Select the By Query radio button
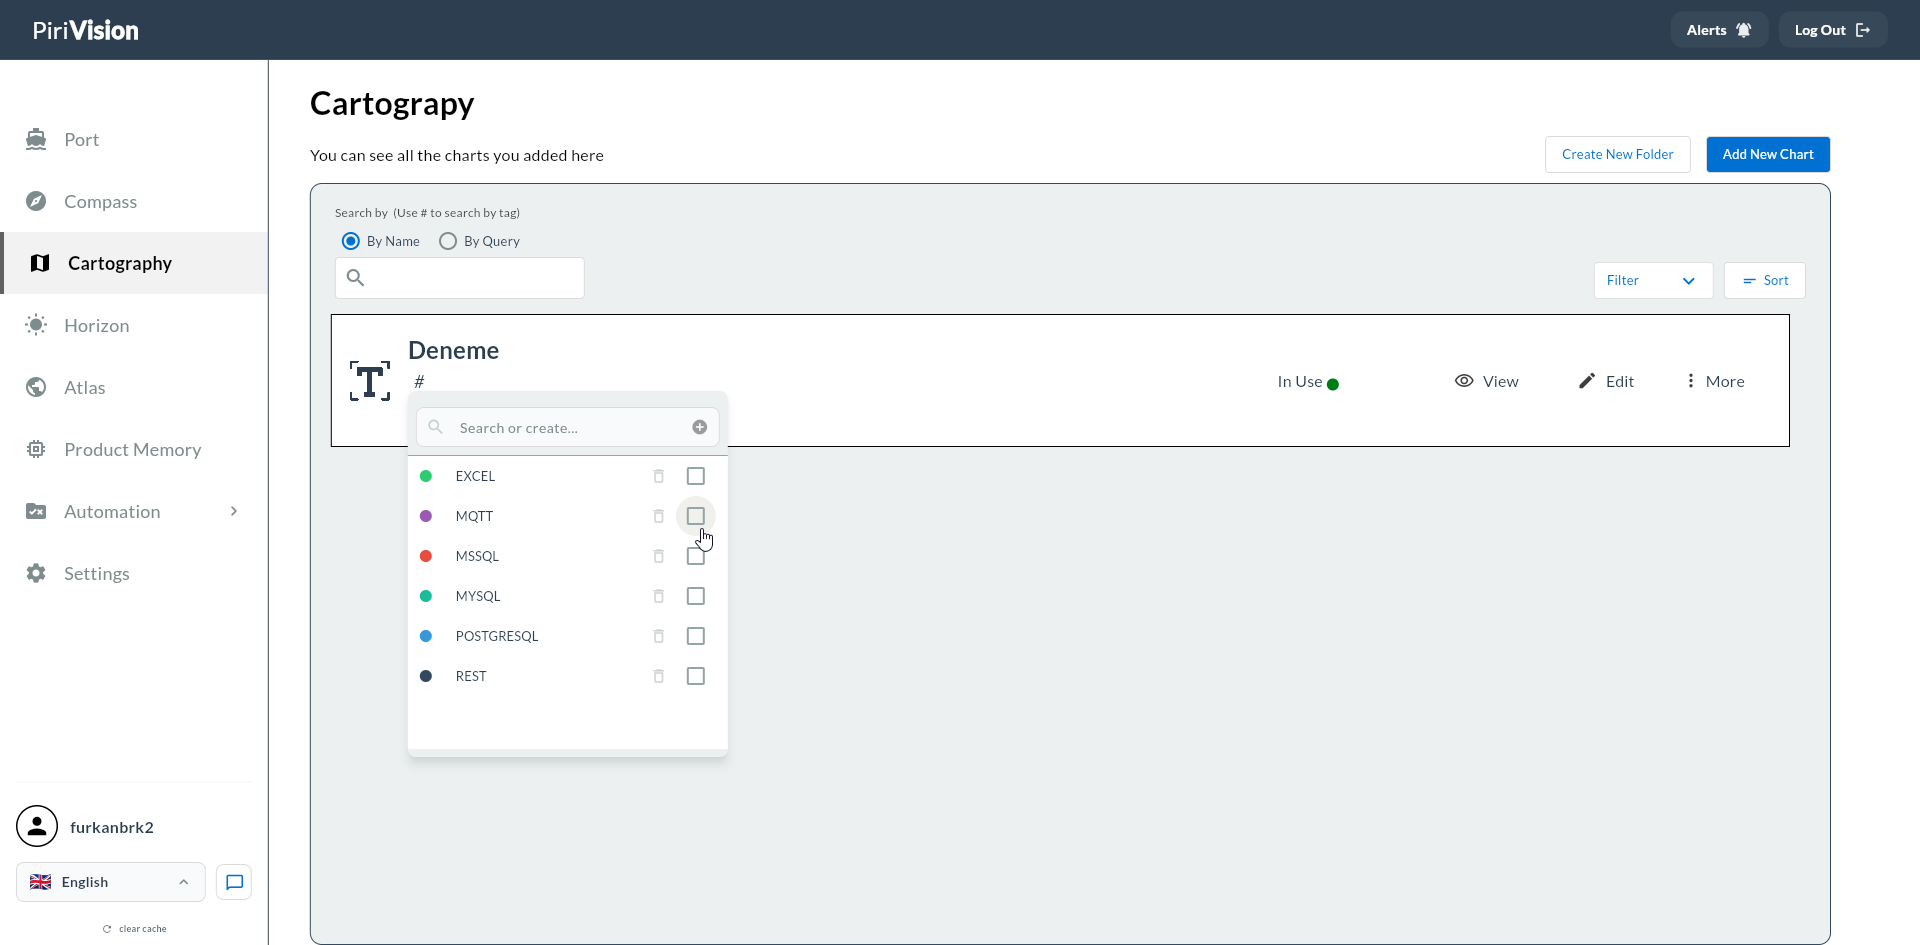 click(x=448, y=241)
